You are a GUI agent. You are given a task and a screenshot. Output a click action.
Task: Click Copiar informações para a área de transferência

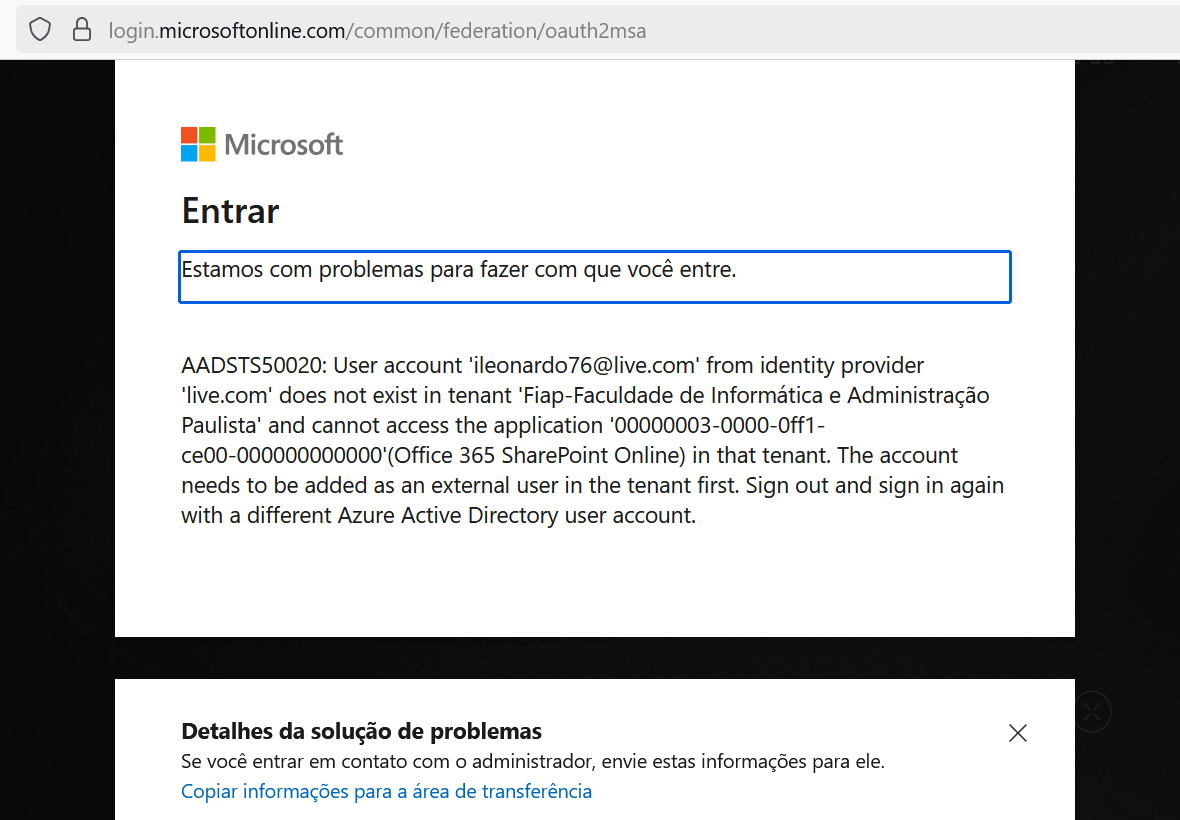coord(386,791)
